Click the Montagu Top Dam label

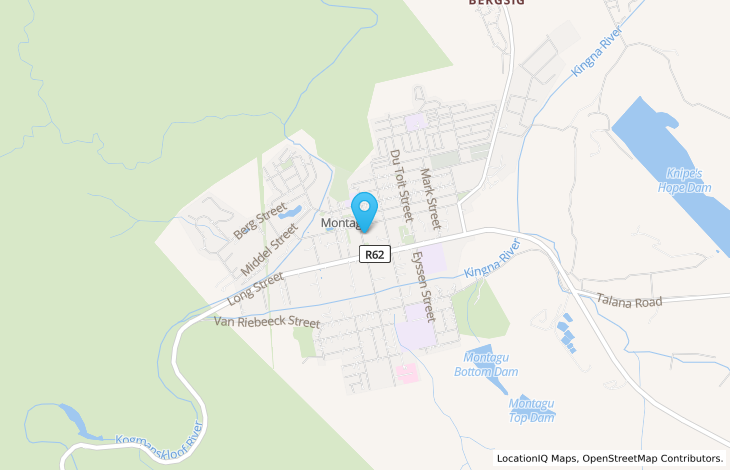click(x=531, y=410)
